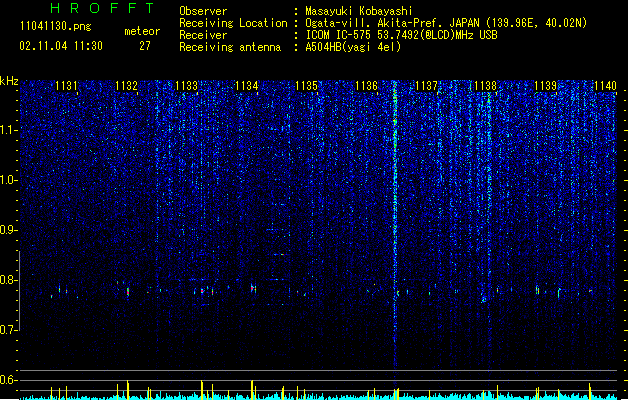Screen dimensions: 629x400
Task: Select the filename 11041130.png
Action: click(55, 26)
